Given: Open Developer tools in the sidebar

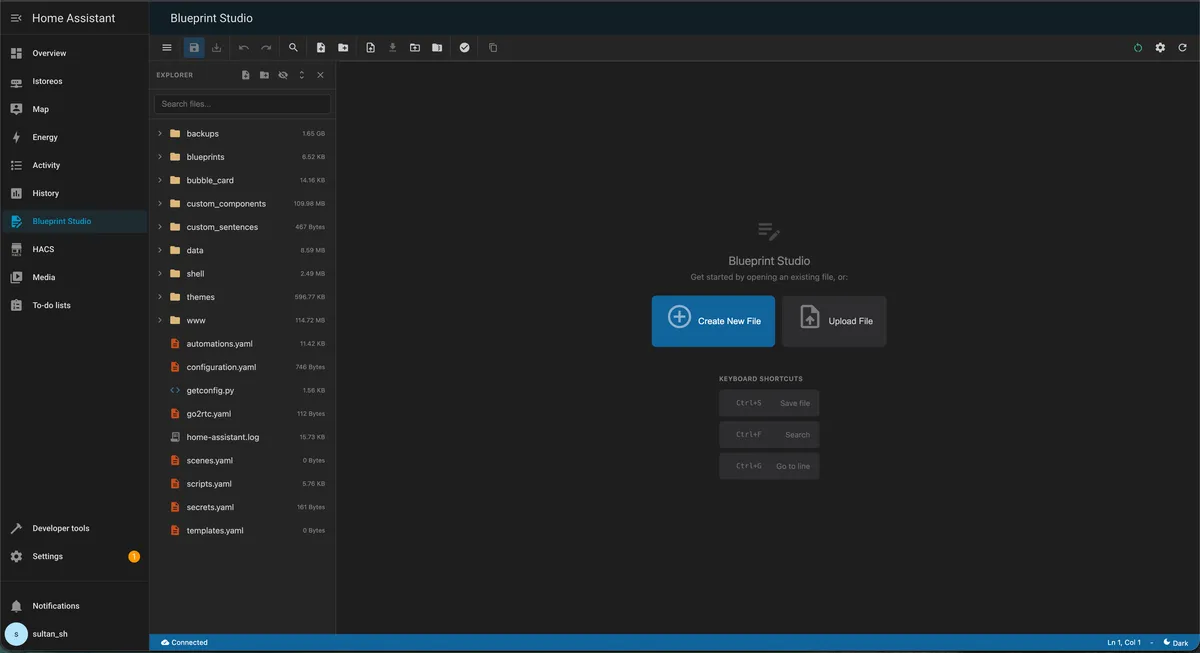Looking at the screenshot, I should (74, 528).
